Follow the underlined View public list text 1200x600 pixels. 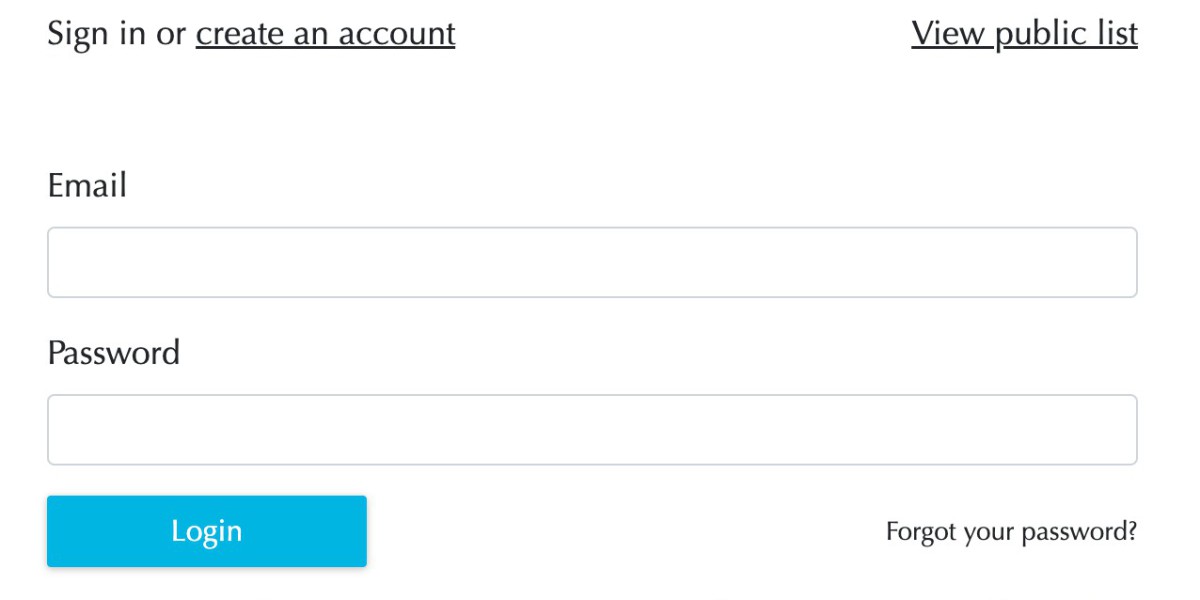(1024, 34)
